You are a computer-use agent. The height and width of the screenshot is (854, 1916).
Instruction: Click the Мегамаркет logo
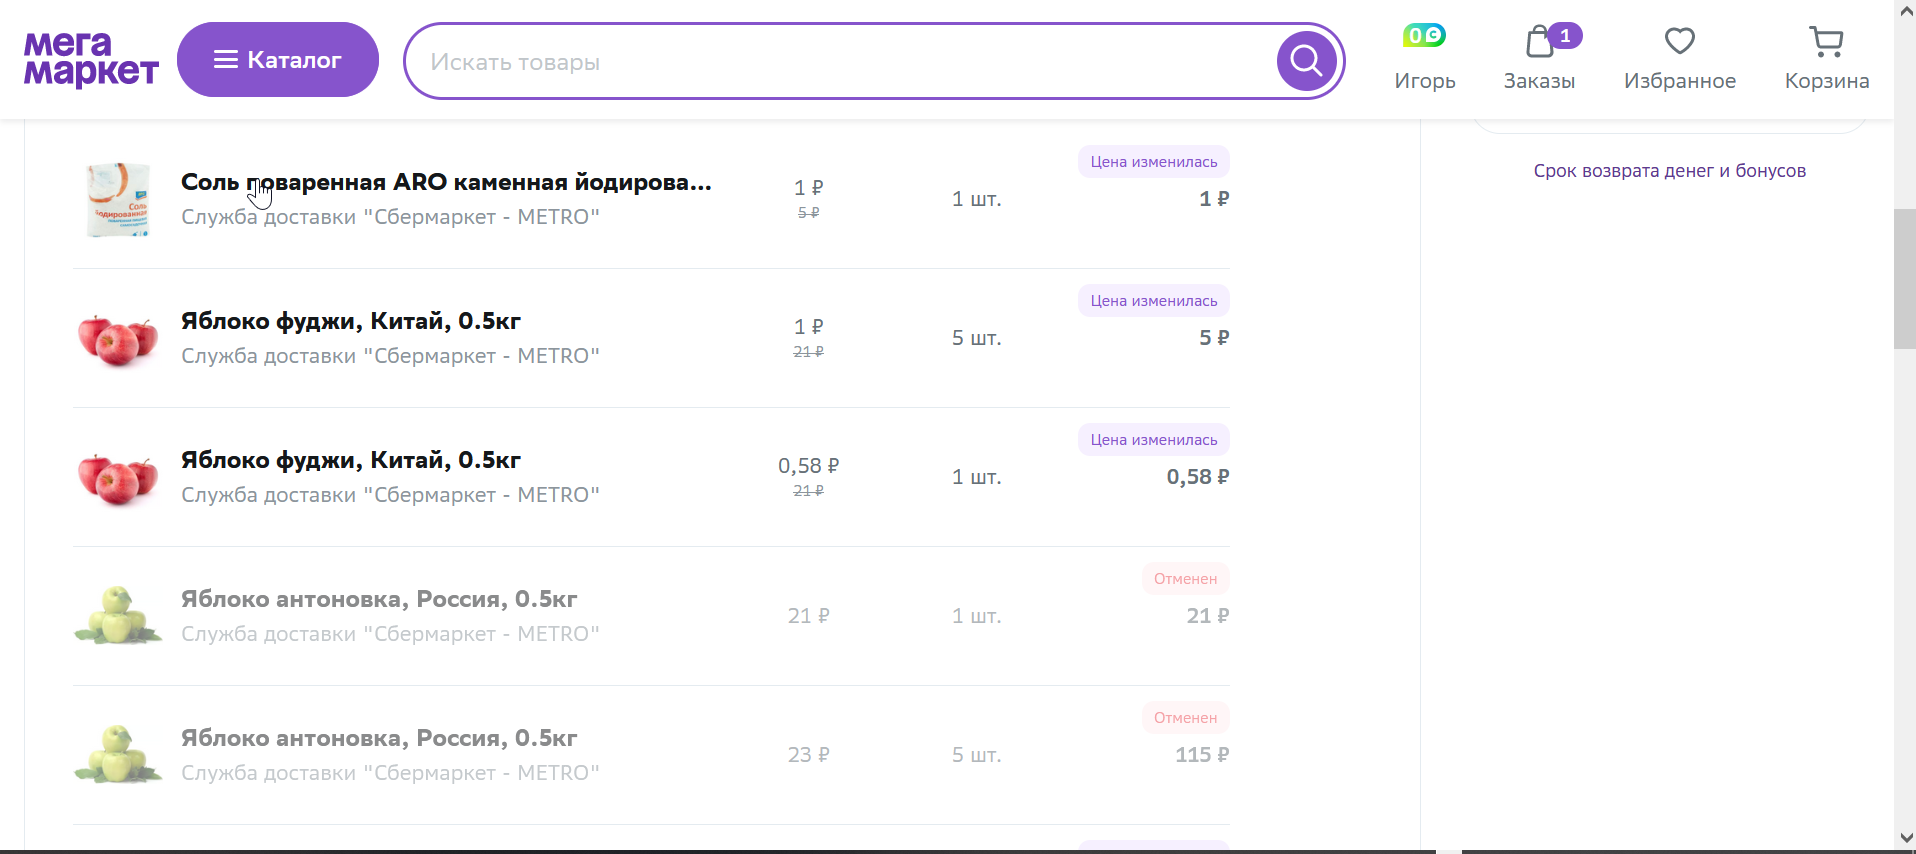pyautogui.click(x=91, y=60)
